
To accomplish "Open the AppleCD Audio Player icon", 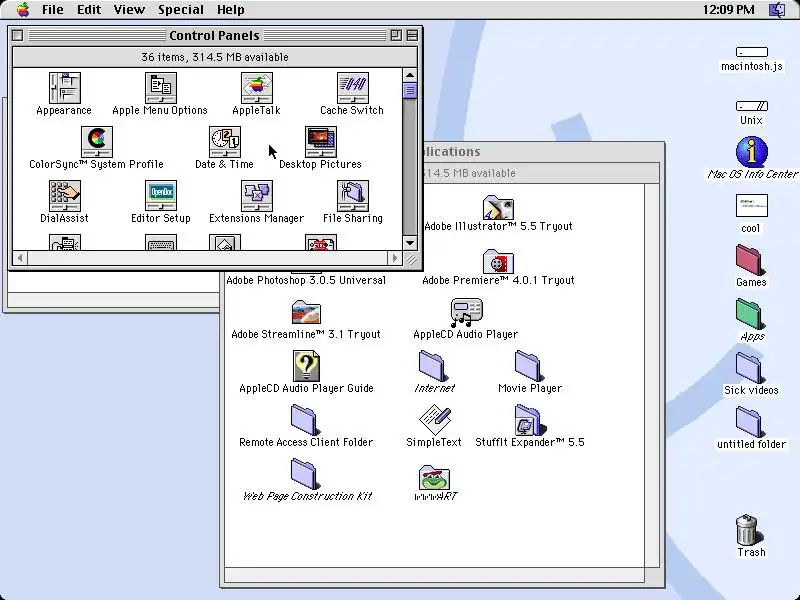I will (466, 312).
